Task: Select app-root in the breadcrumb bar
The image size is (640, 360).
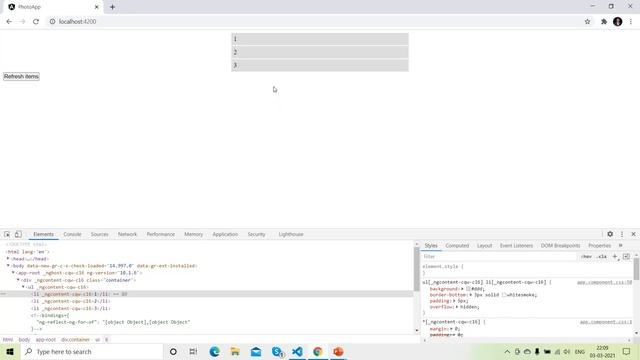Action: tap(45, 340)
